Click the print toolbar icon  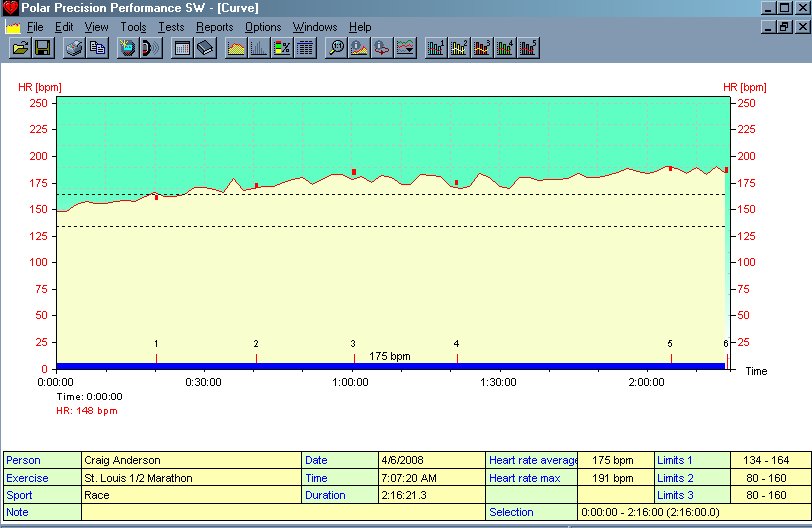click(74, 48)
